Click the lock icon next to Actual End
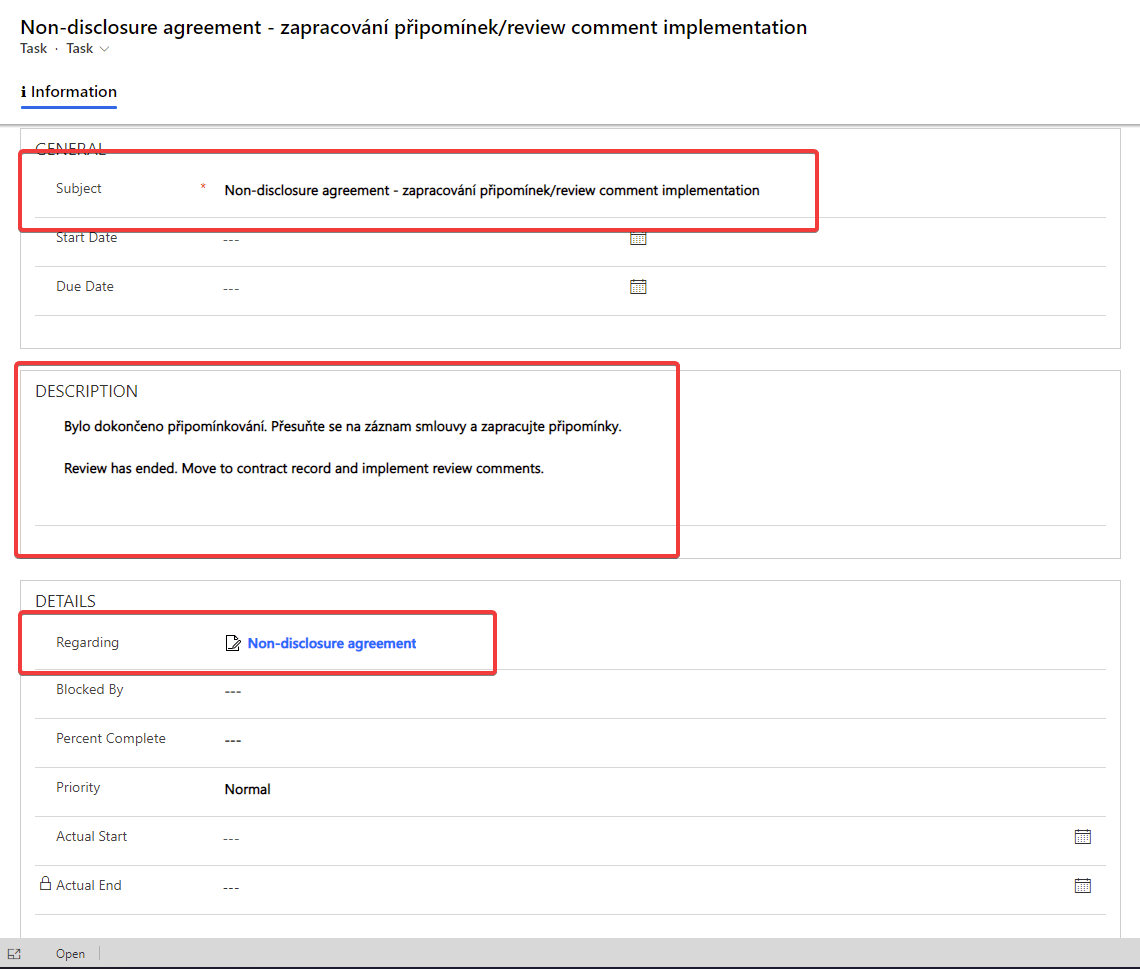Image resolution: width=1140 pixels, height=969 pixels. tap(45, 883)
